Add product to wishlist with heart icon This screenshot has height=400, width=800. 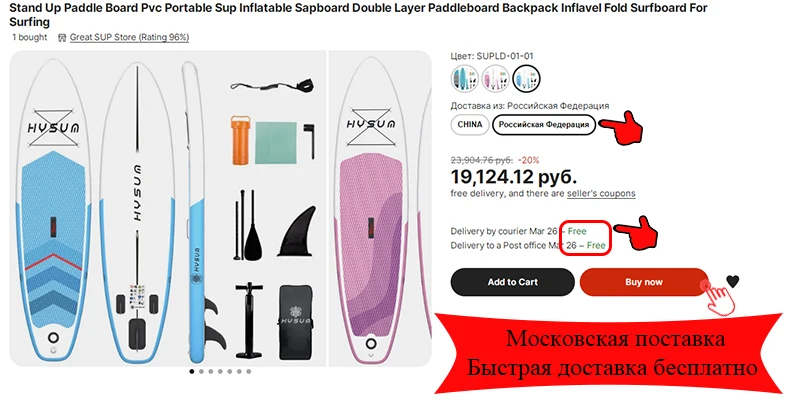[x=733, y=282]
